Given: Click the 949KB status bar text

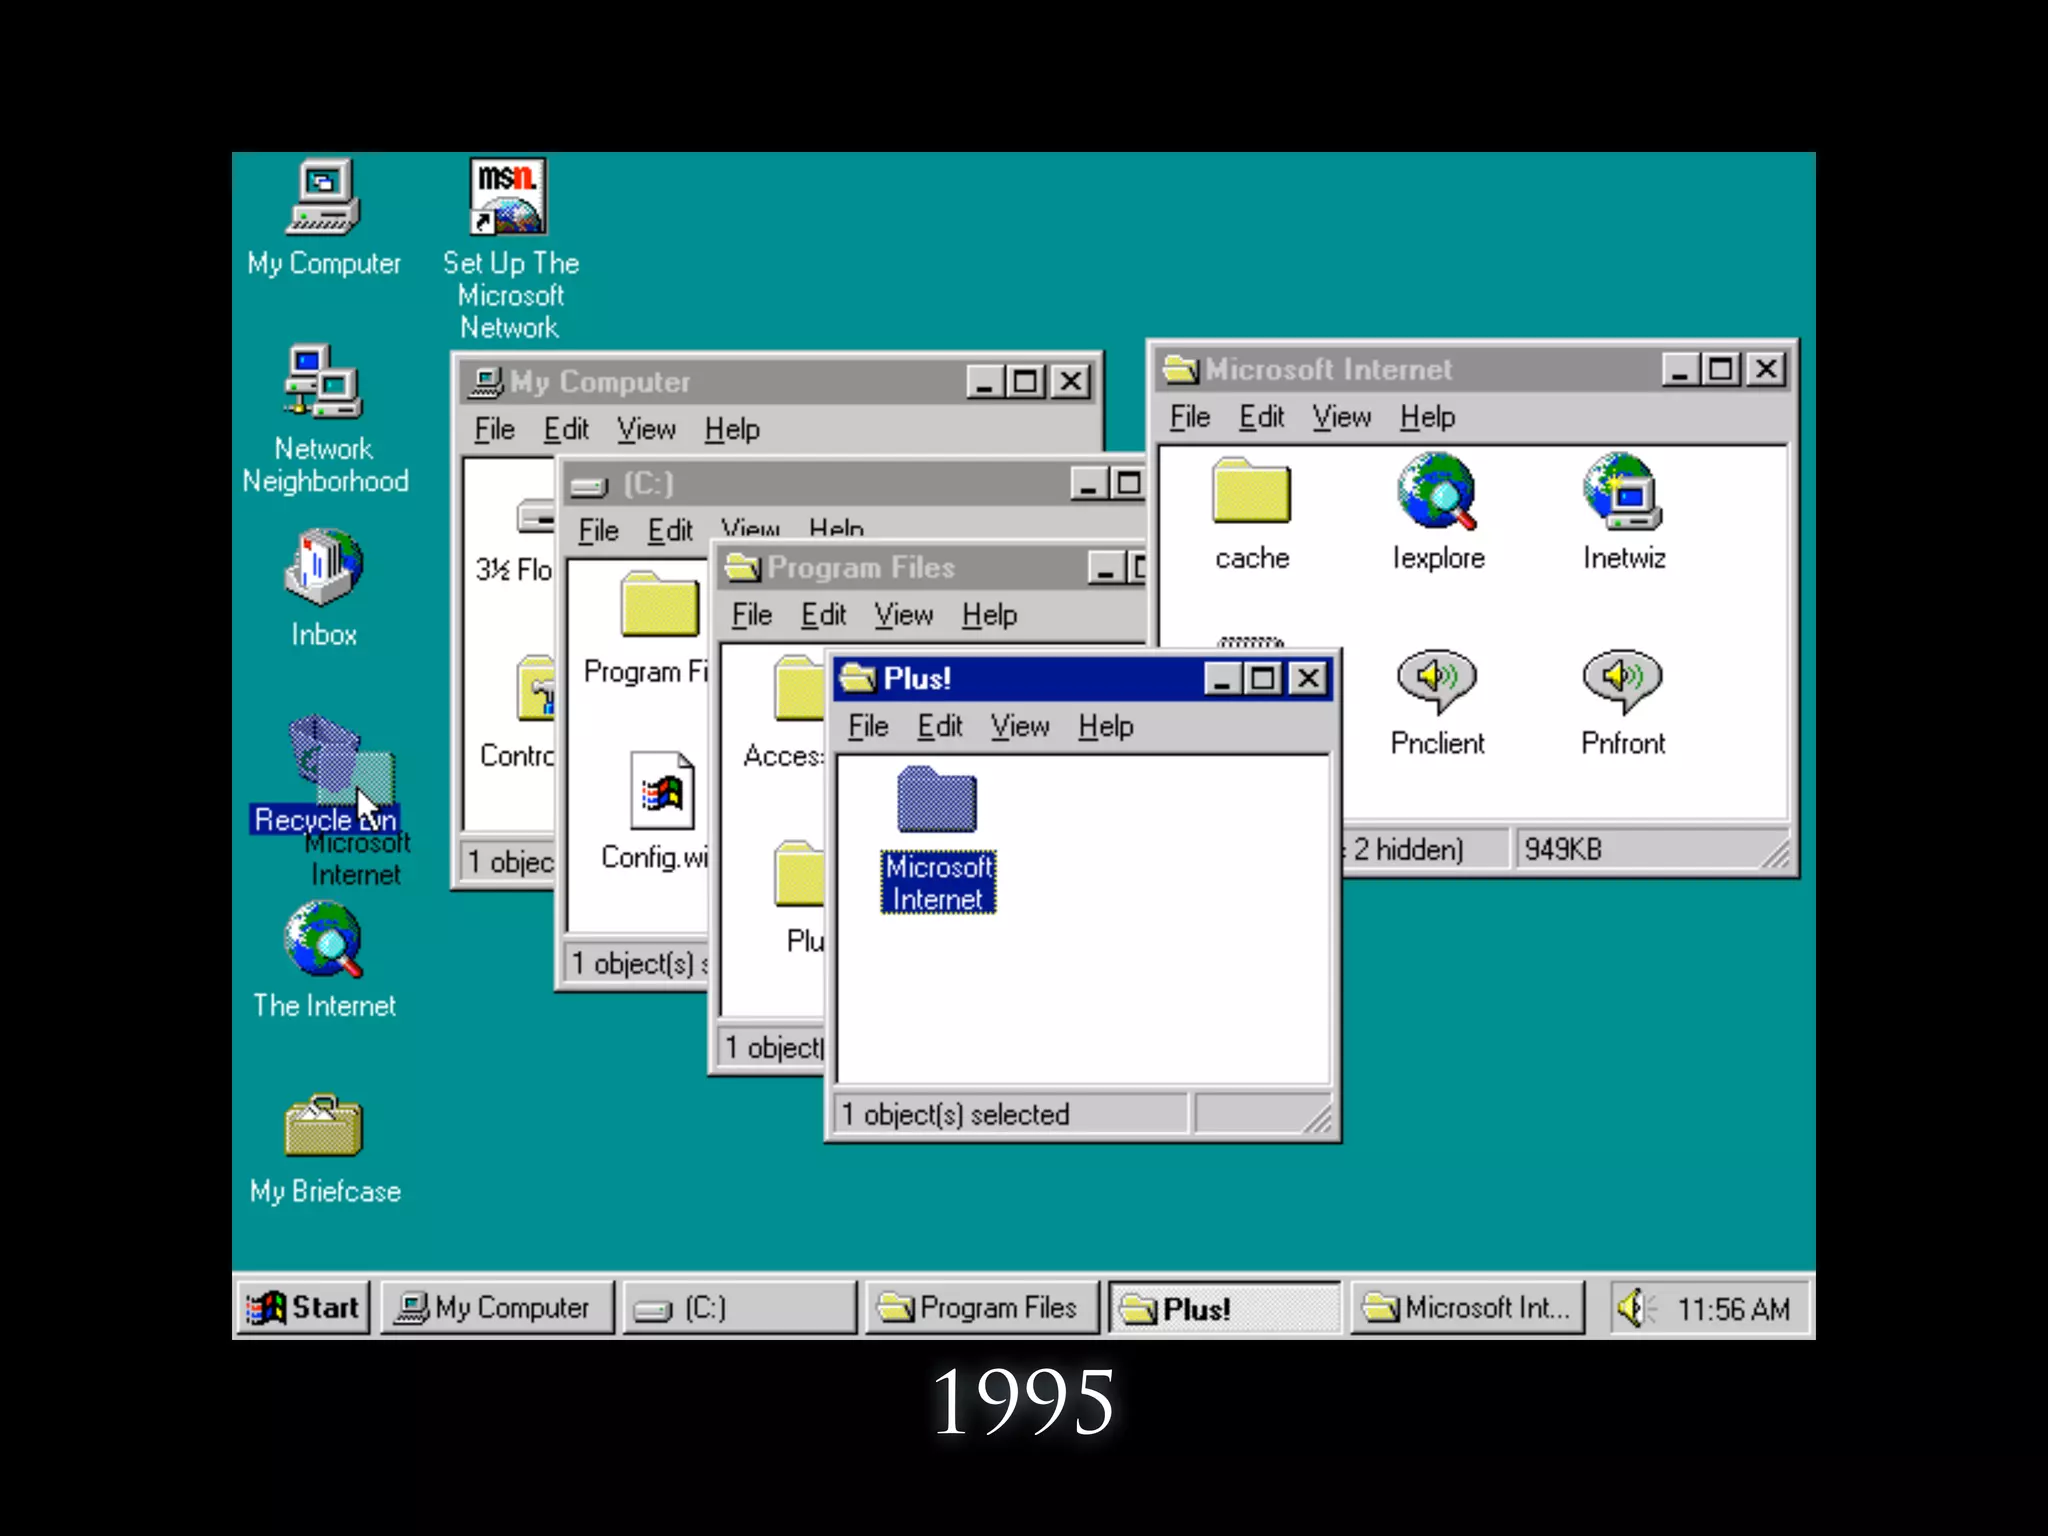Looking at the screenshot, I should pos(1563,849).
